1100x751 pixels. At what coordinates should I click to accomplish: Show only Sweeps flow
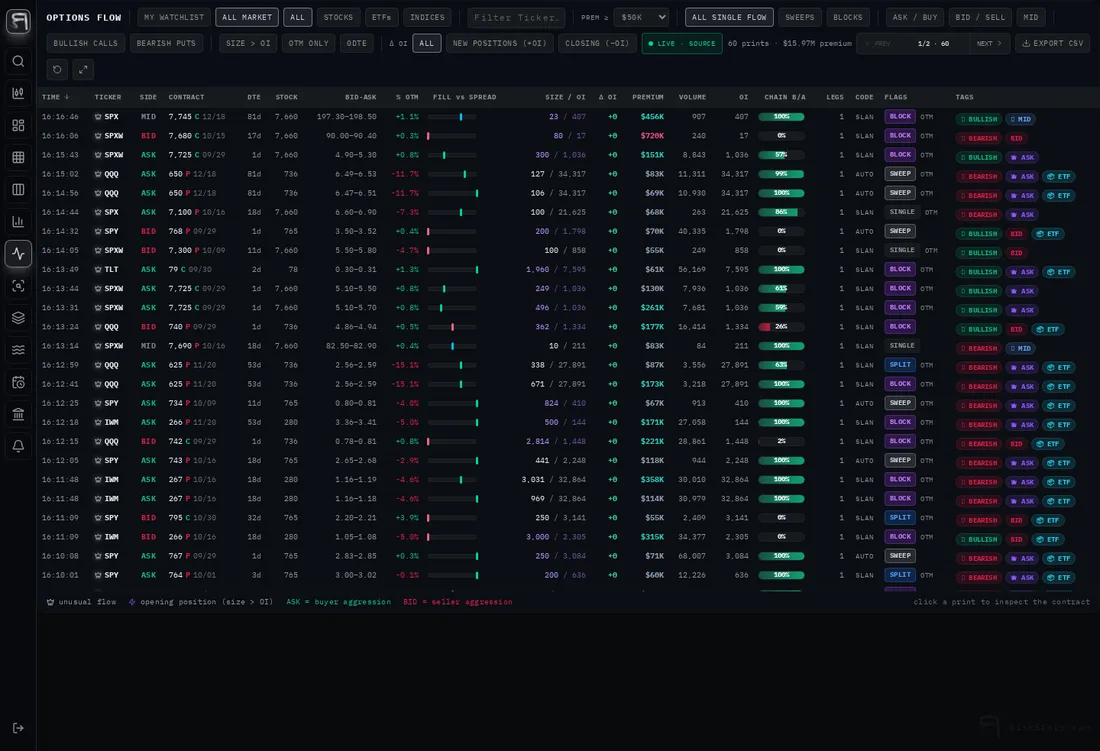pyautogui.click(x=800, y=18)
